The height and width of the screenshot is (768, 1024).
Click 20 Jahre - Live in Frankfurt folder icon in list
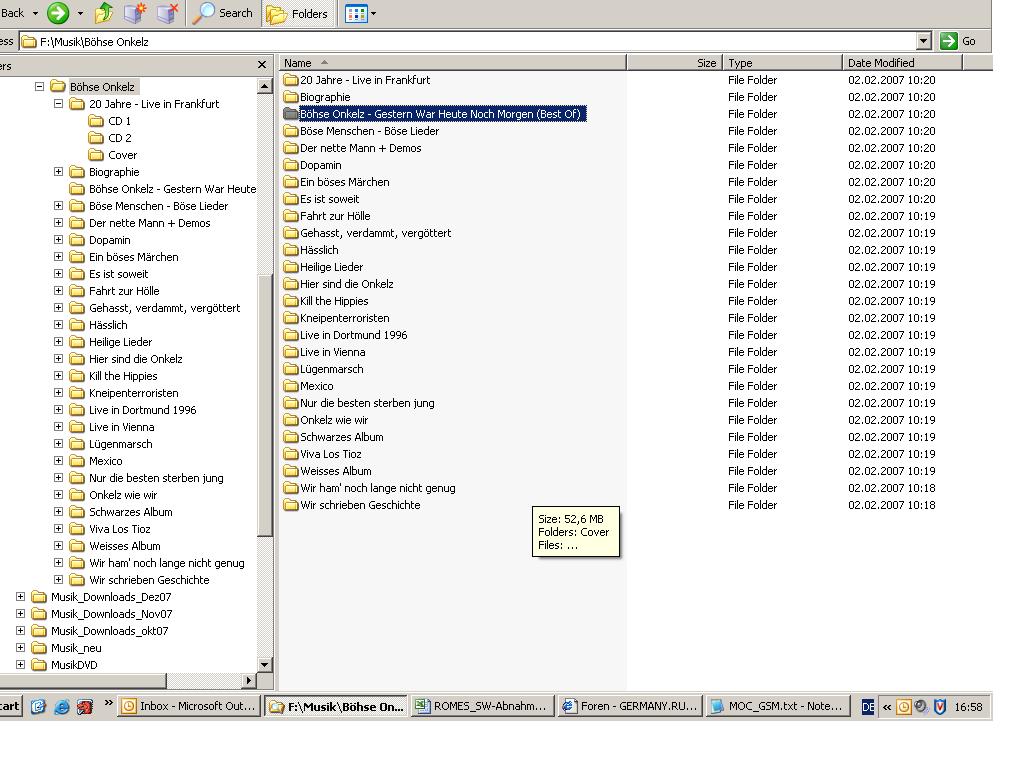pyautogui.click(x=291, y=80)
